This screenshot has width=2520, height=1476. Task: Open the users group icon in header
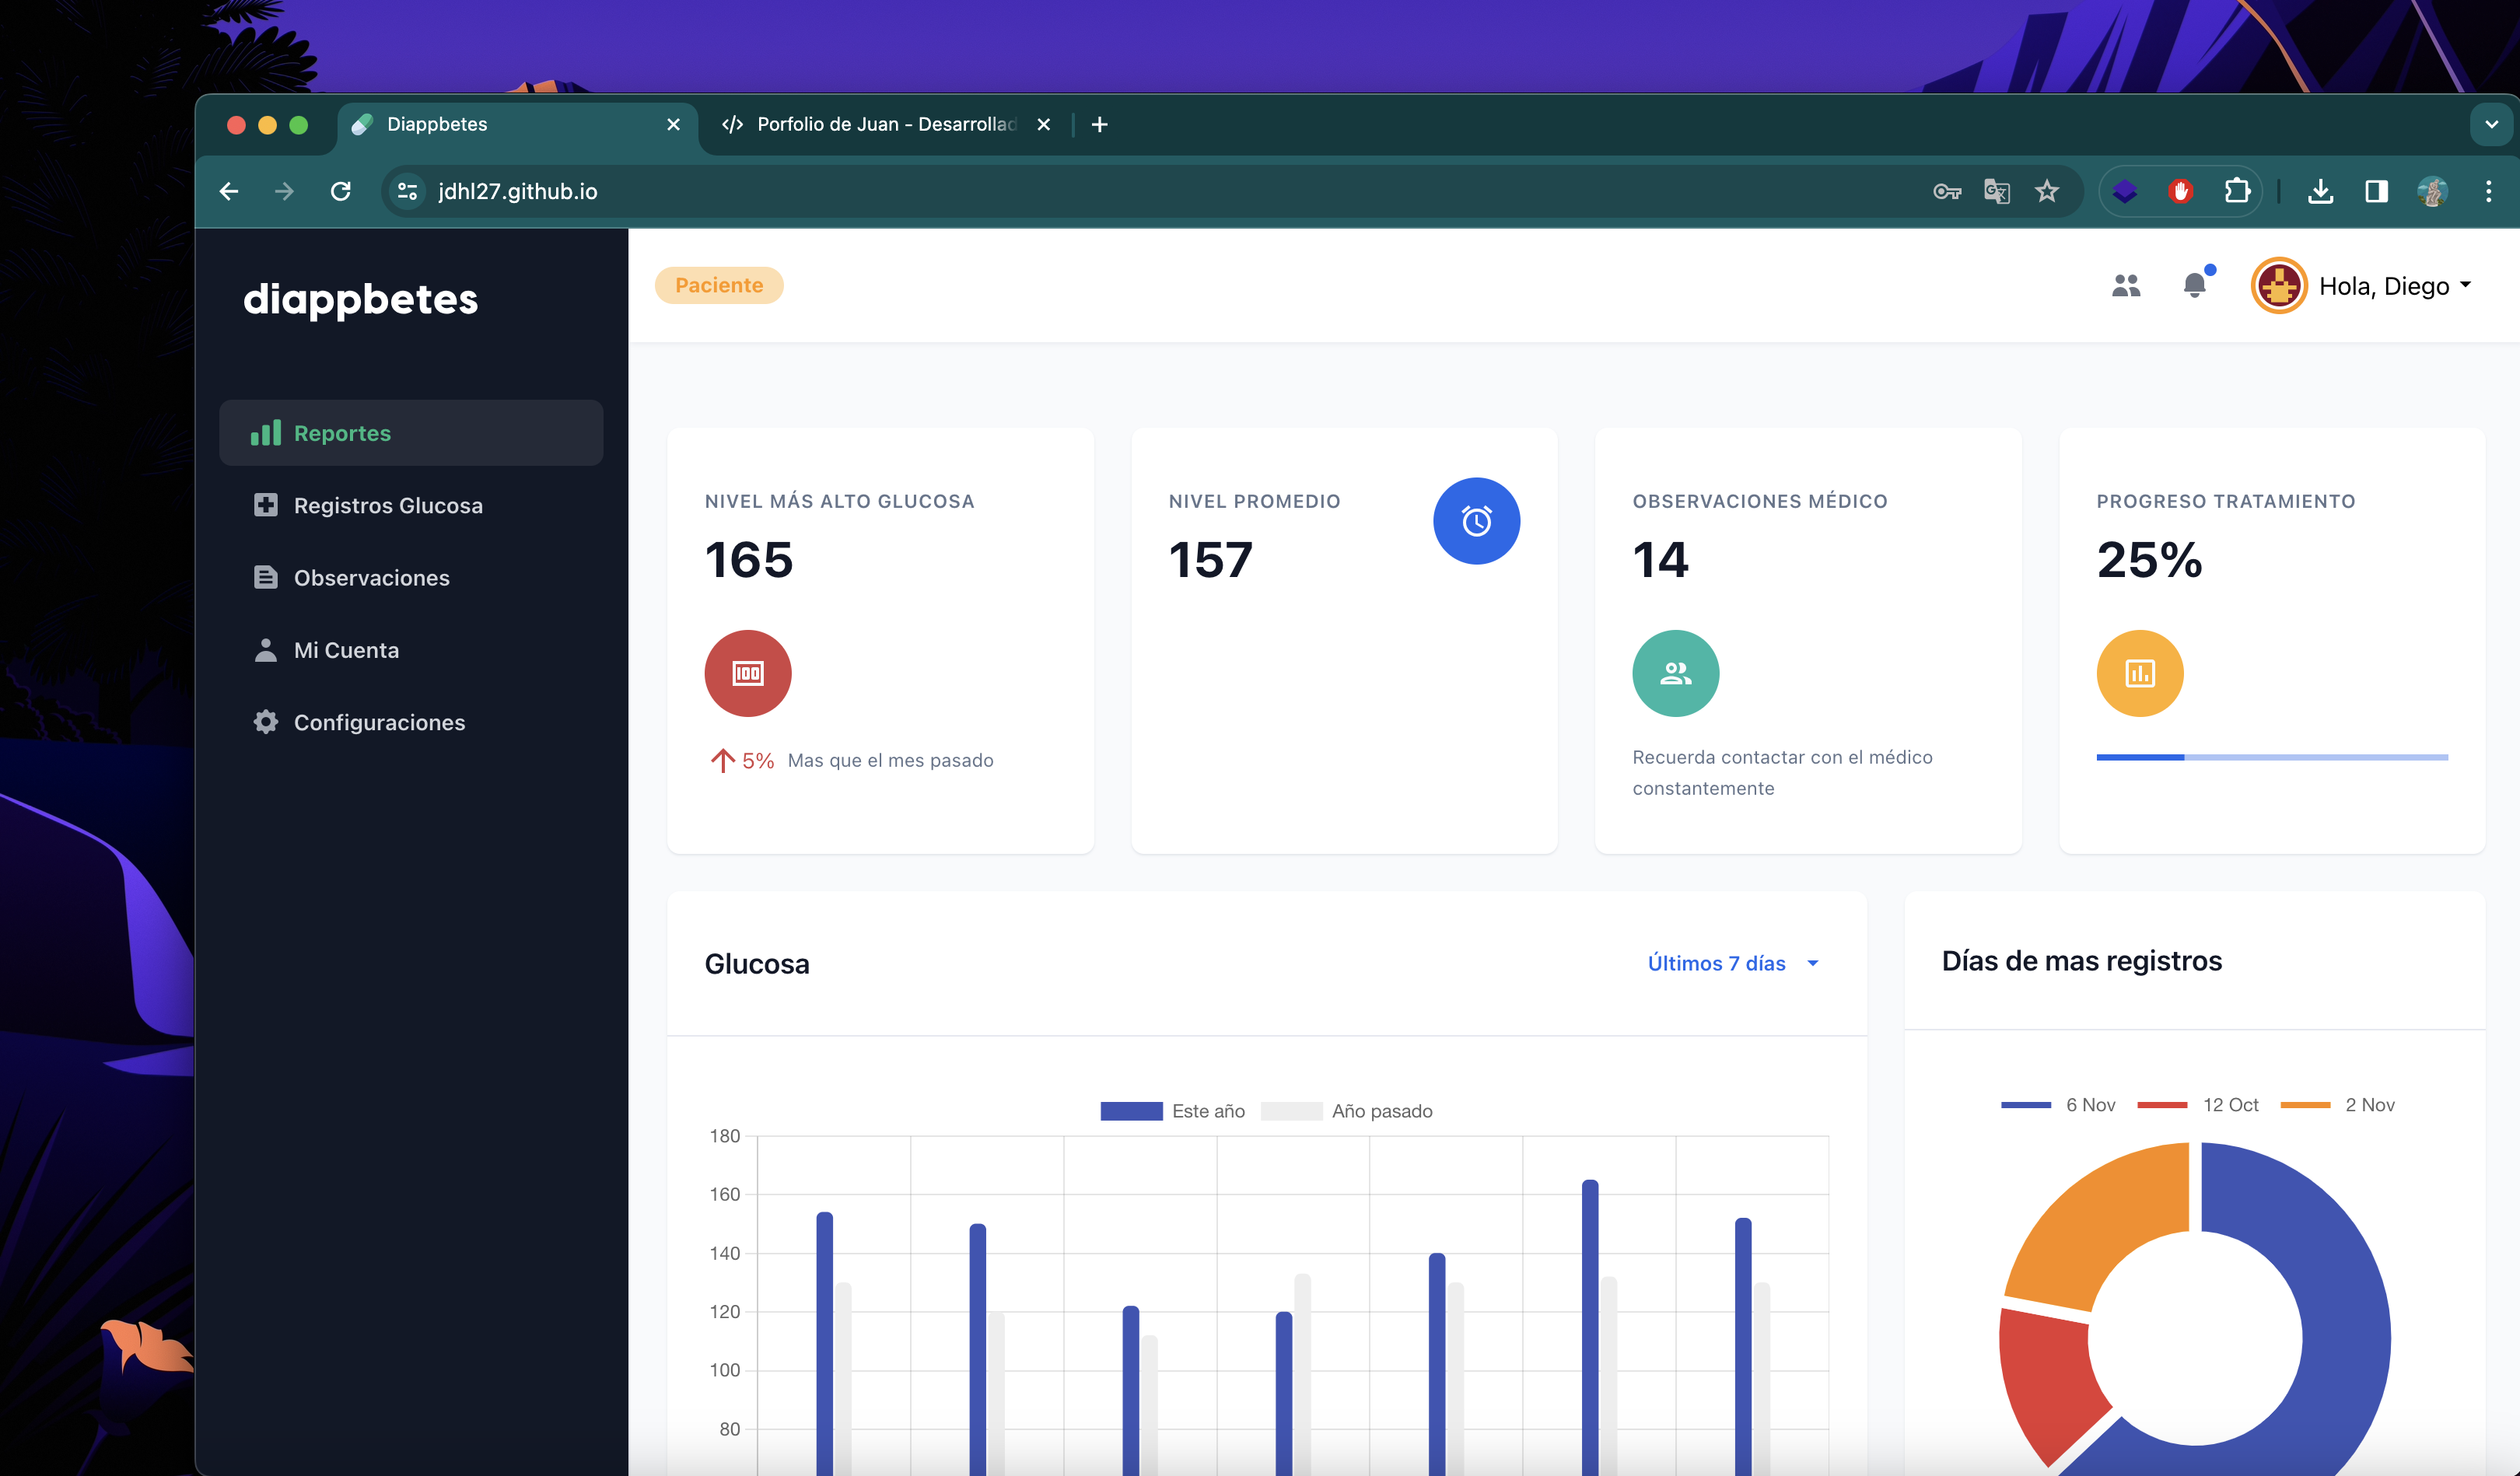pyautogui.click(x=2126, y=286)
